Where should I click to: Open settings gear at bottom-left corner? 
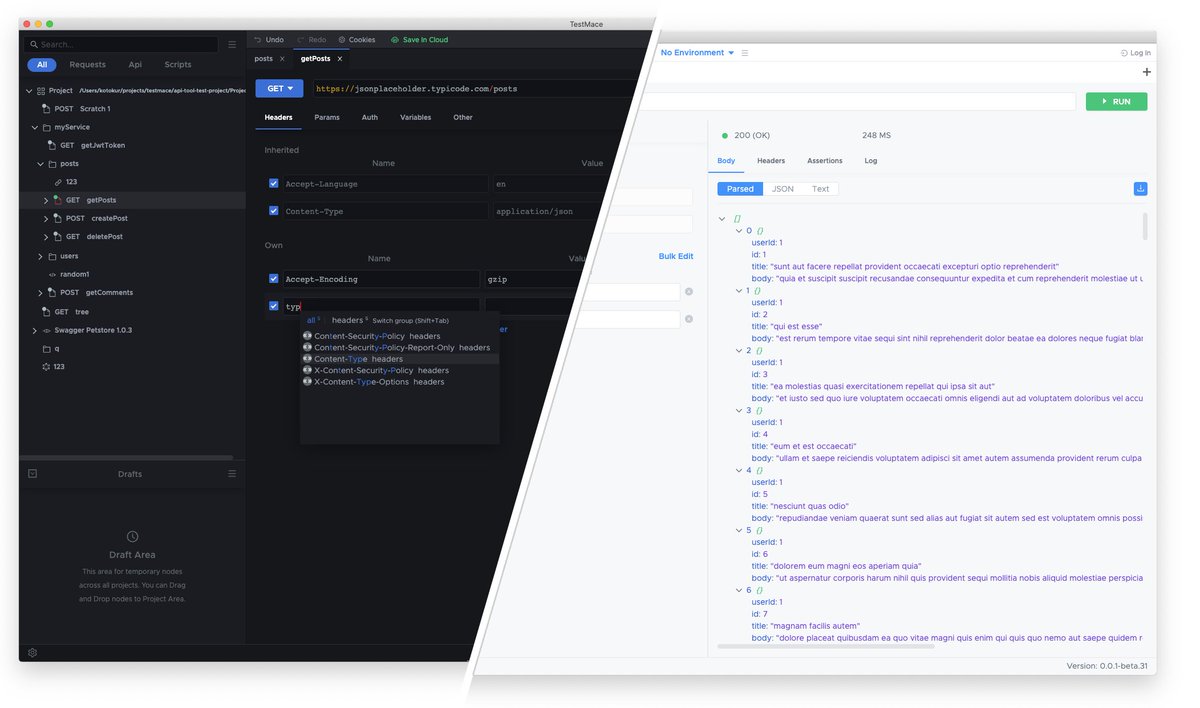coord(32,652)
